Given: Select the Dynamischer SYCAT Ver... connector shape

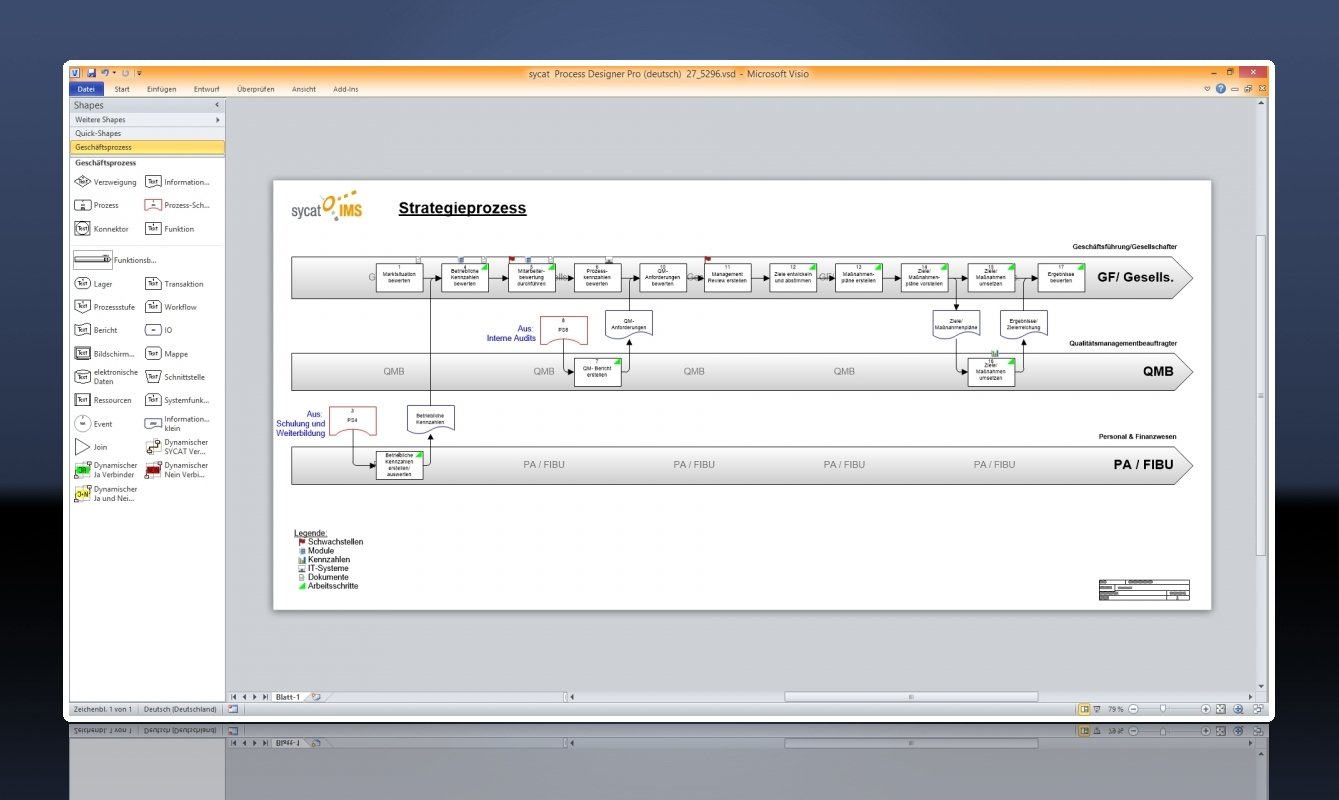Looking at the screenshot, I should [x=178, y=447].
